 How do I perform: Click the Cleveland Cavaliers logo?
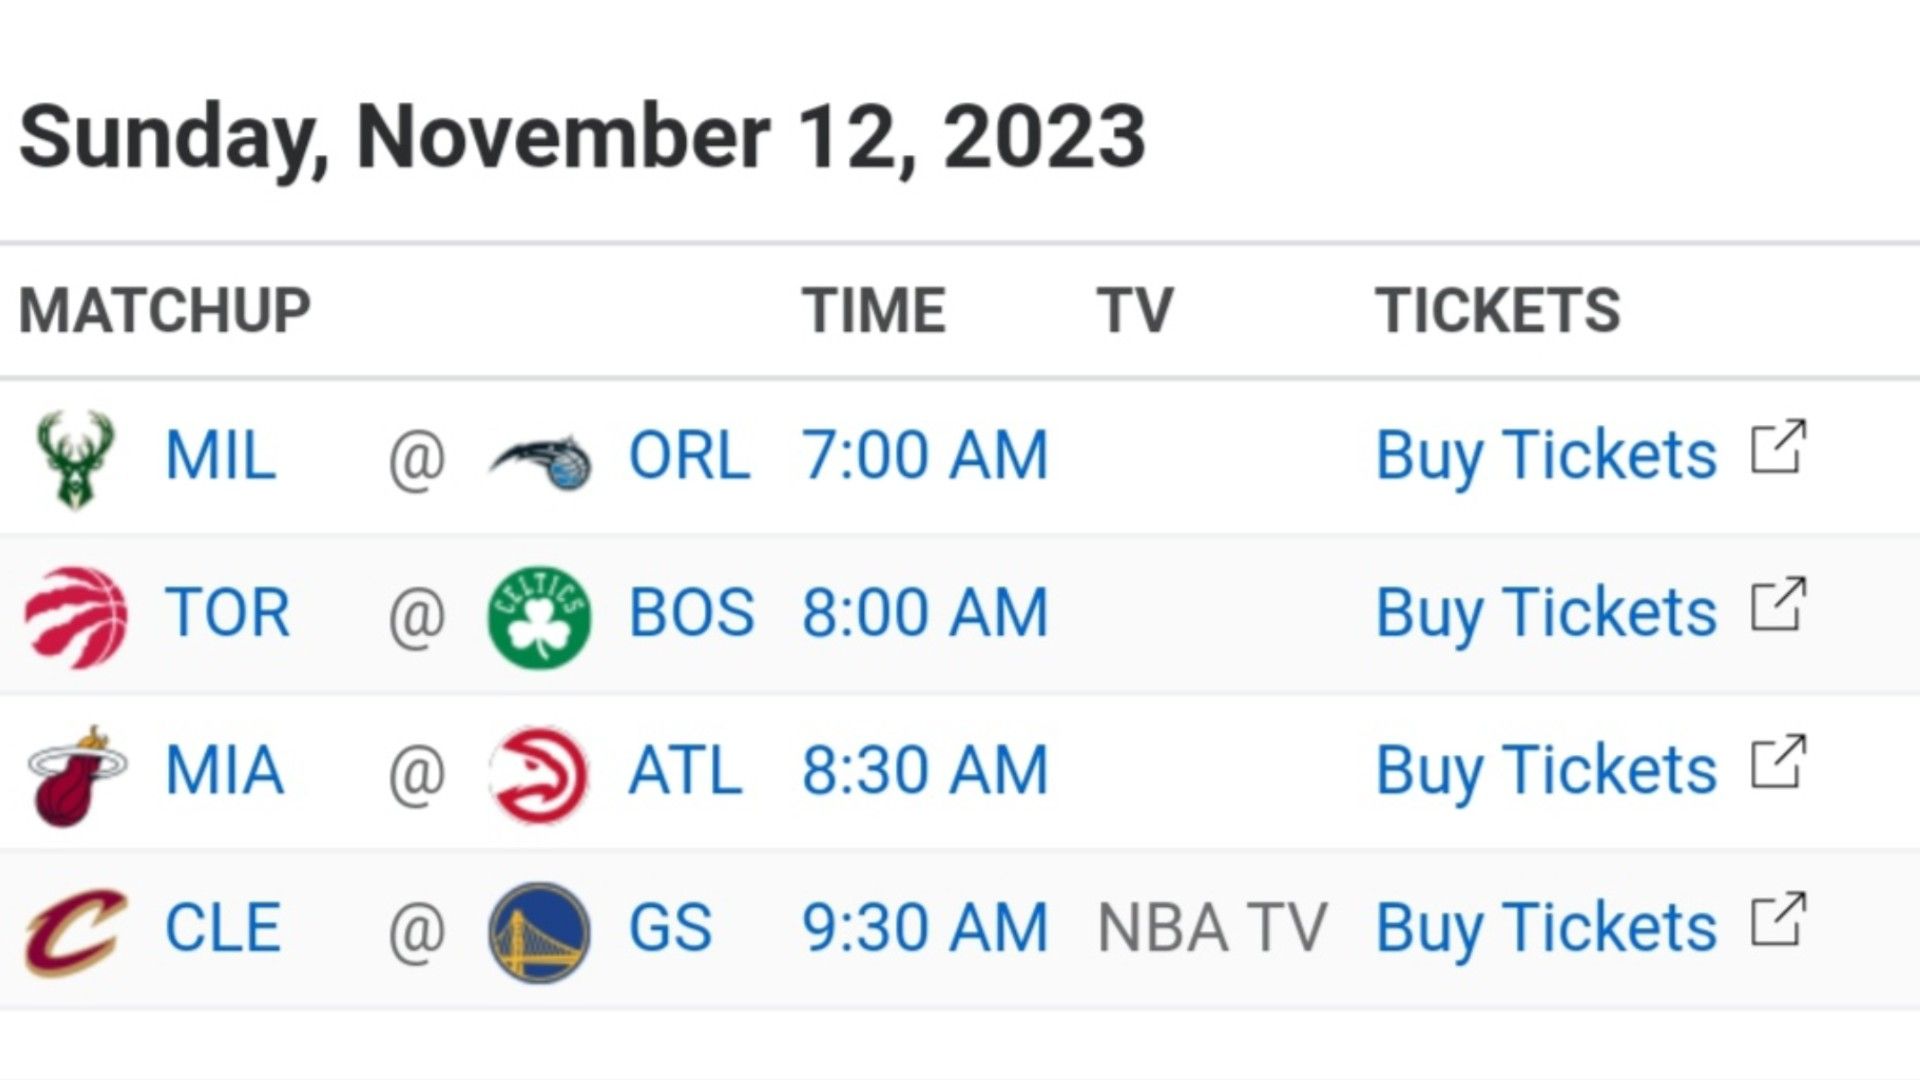(76, 932)
